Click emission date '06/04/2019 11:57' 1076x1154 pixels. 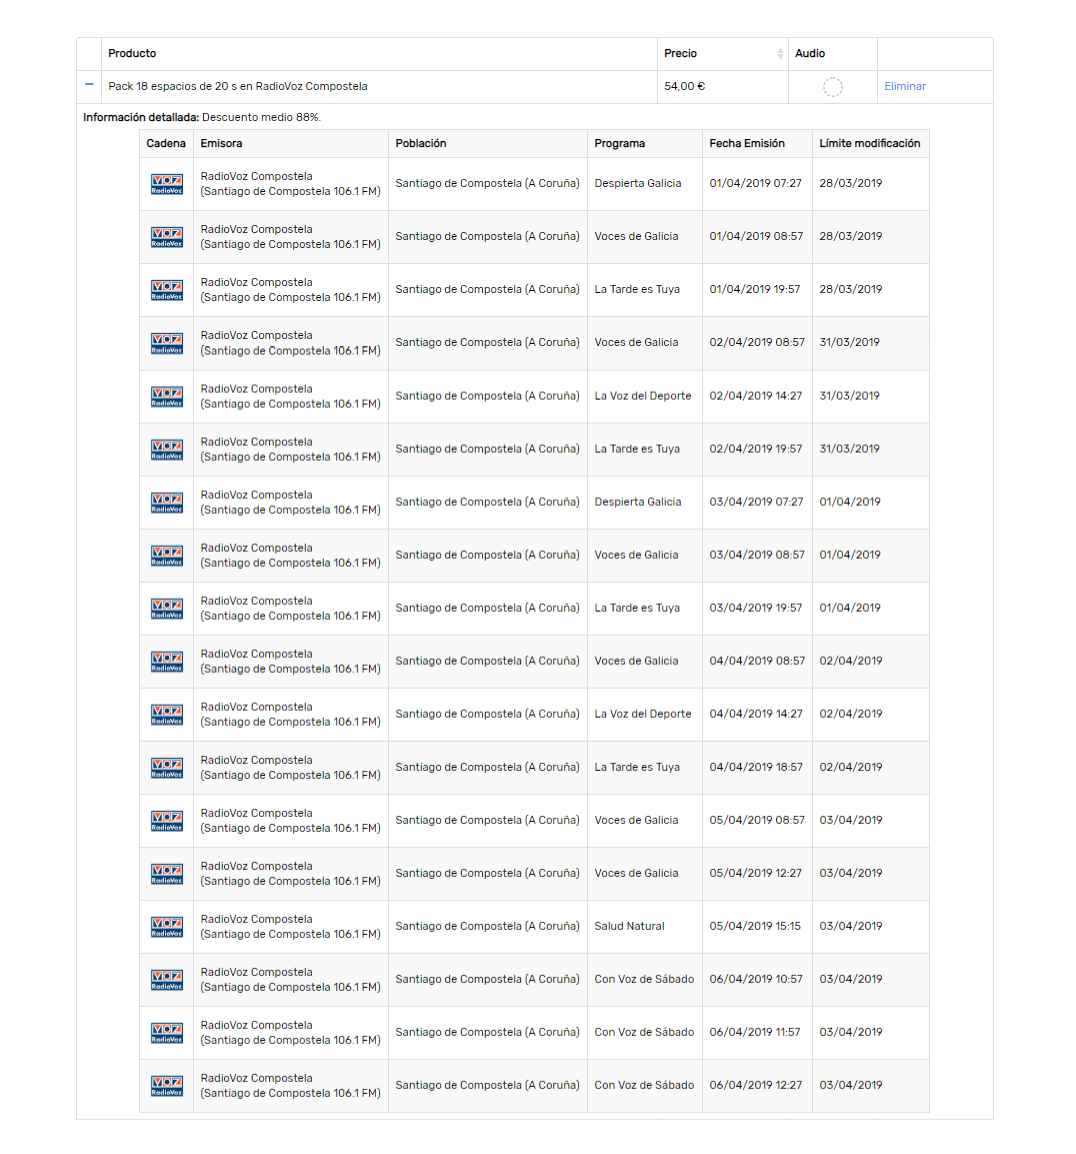click(x=754, y=1032)
